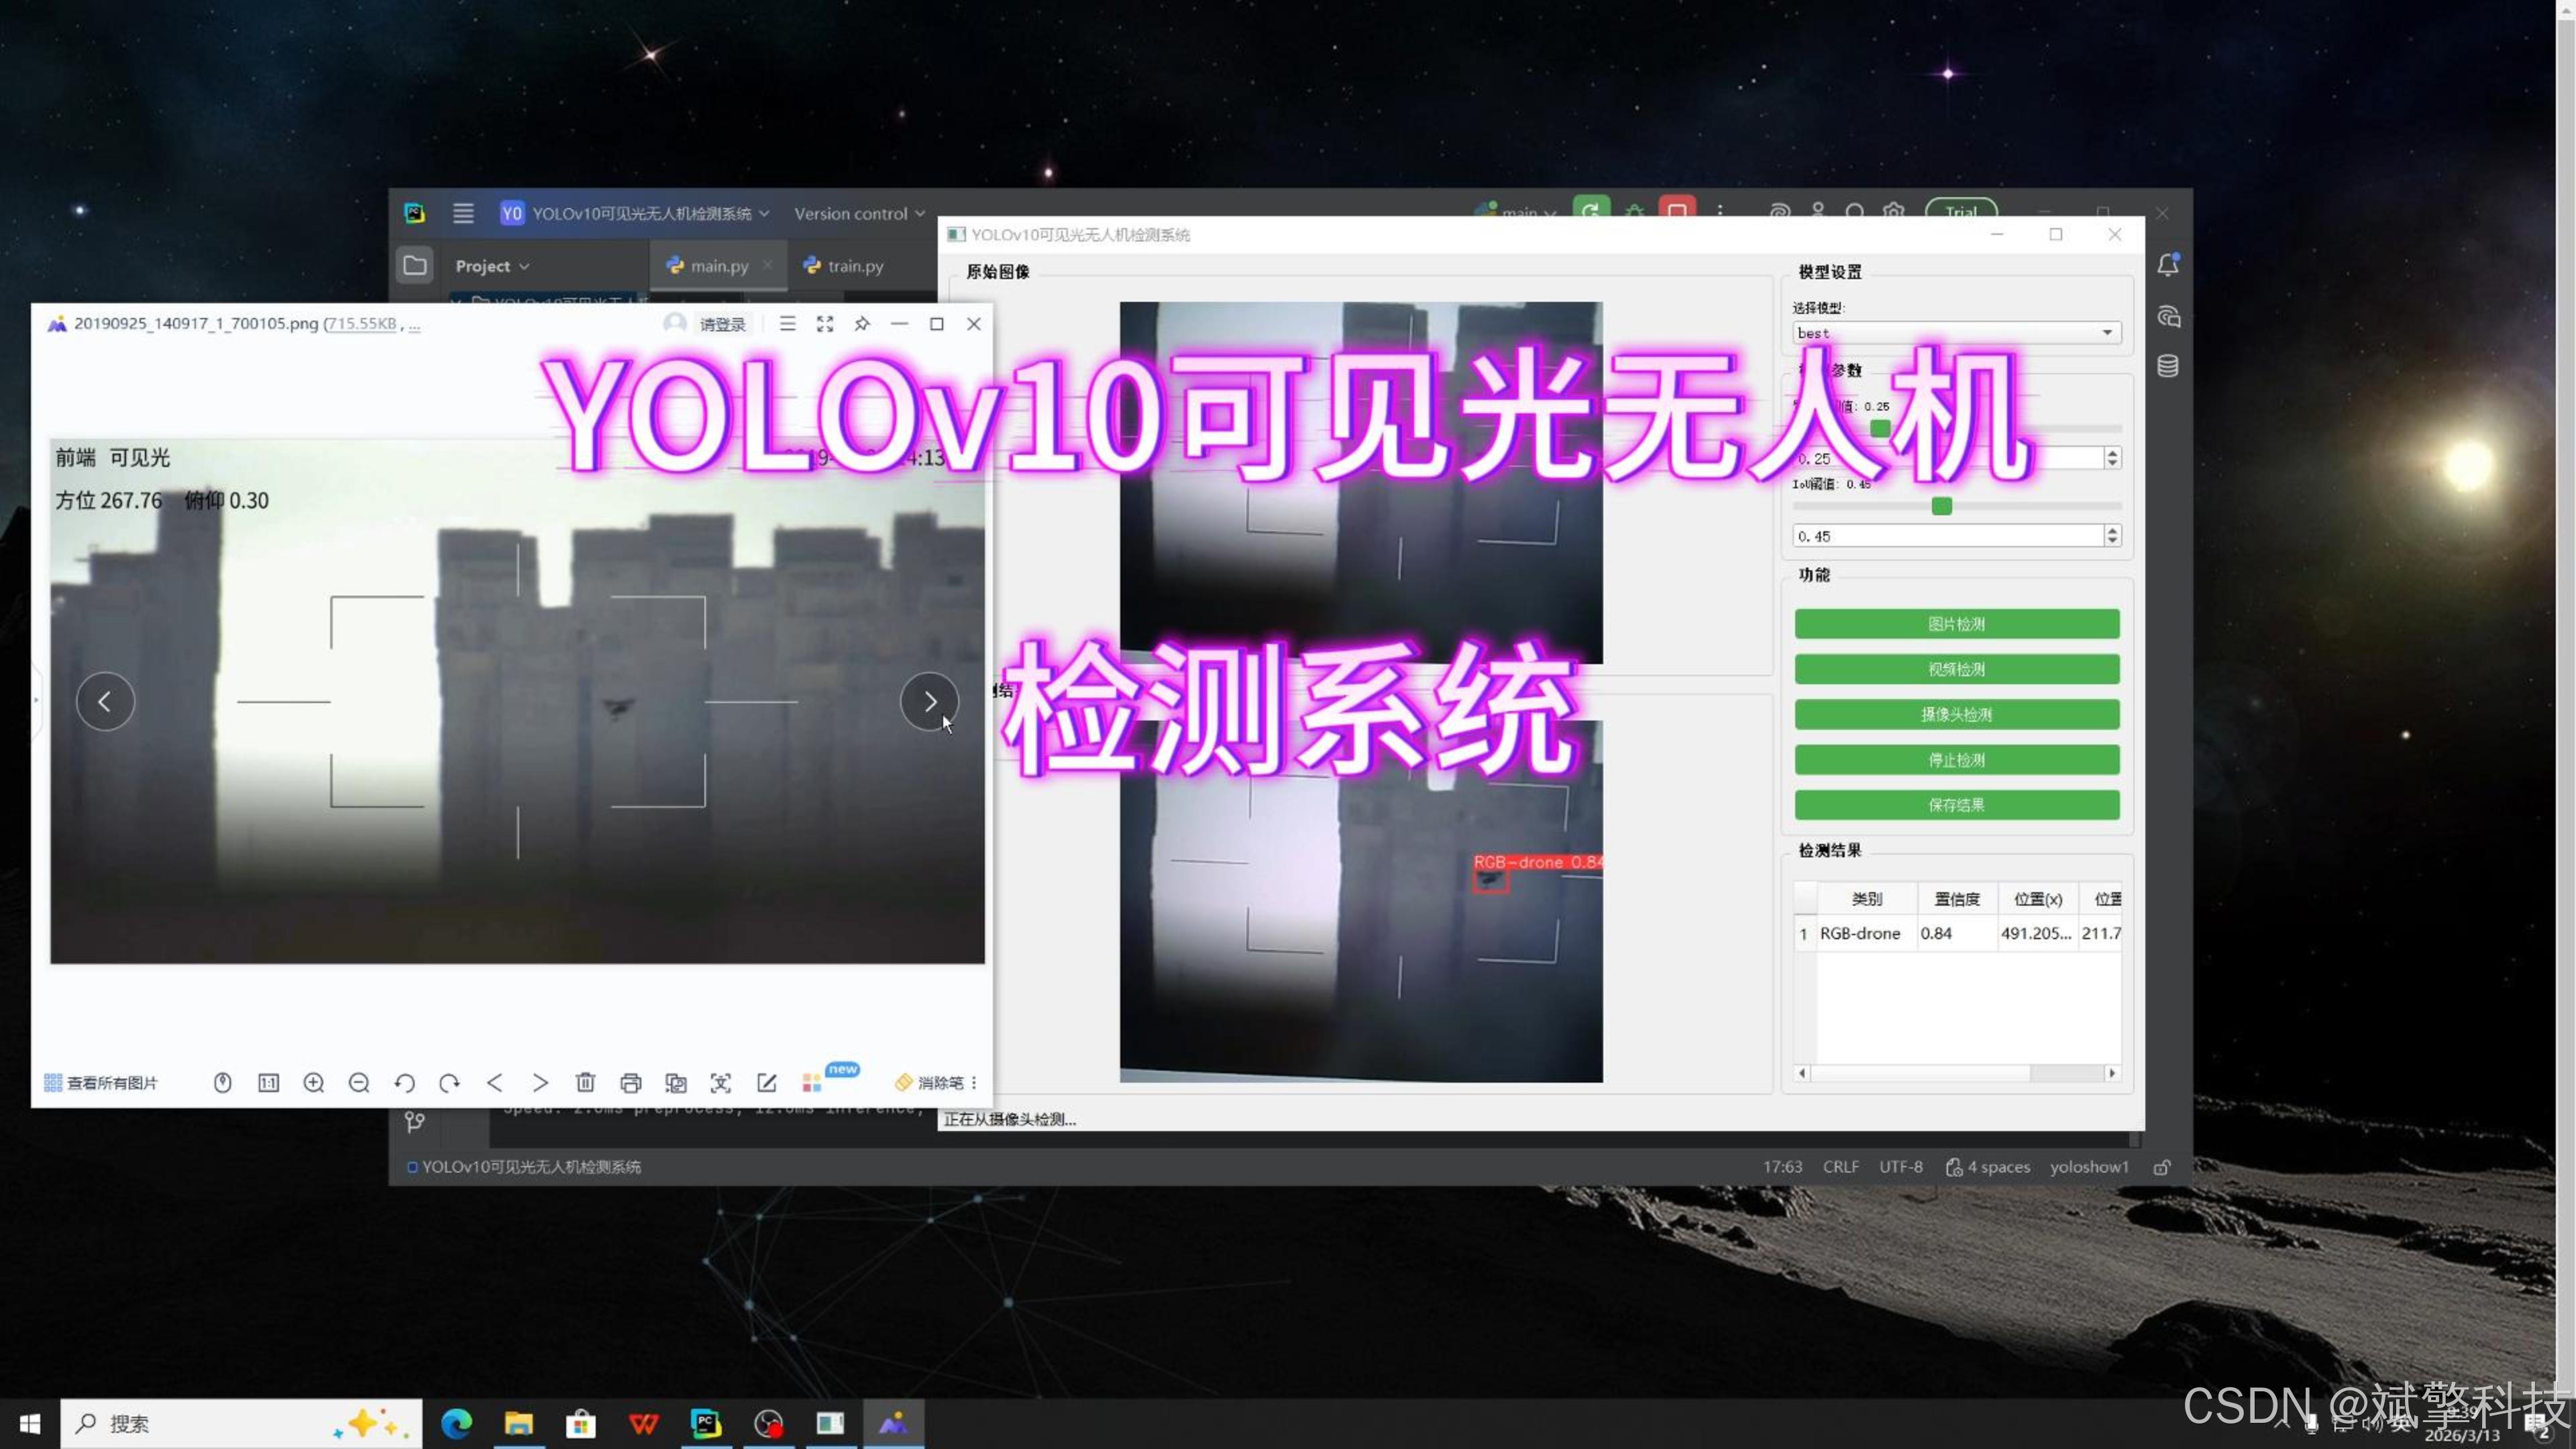Open the text recognition (OCR) tool
This screenshot has height=1449, width=2576.
point(720,1083)
